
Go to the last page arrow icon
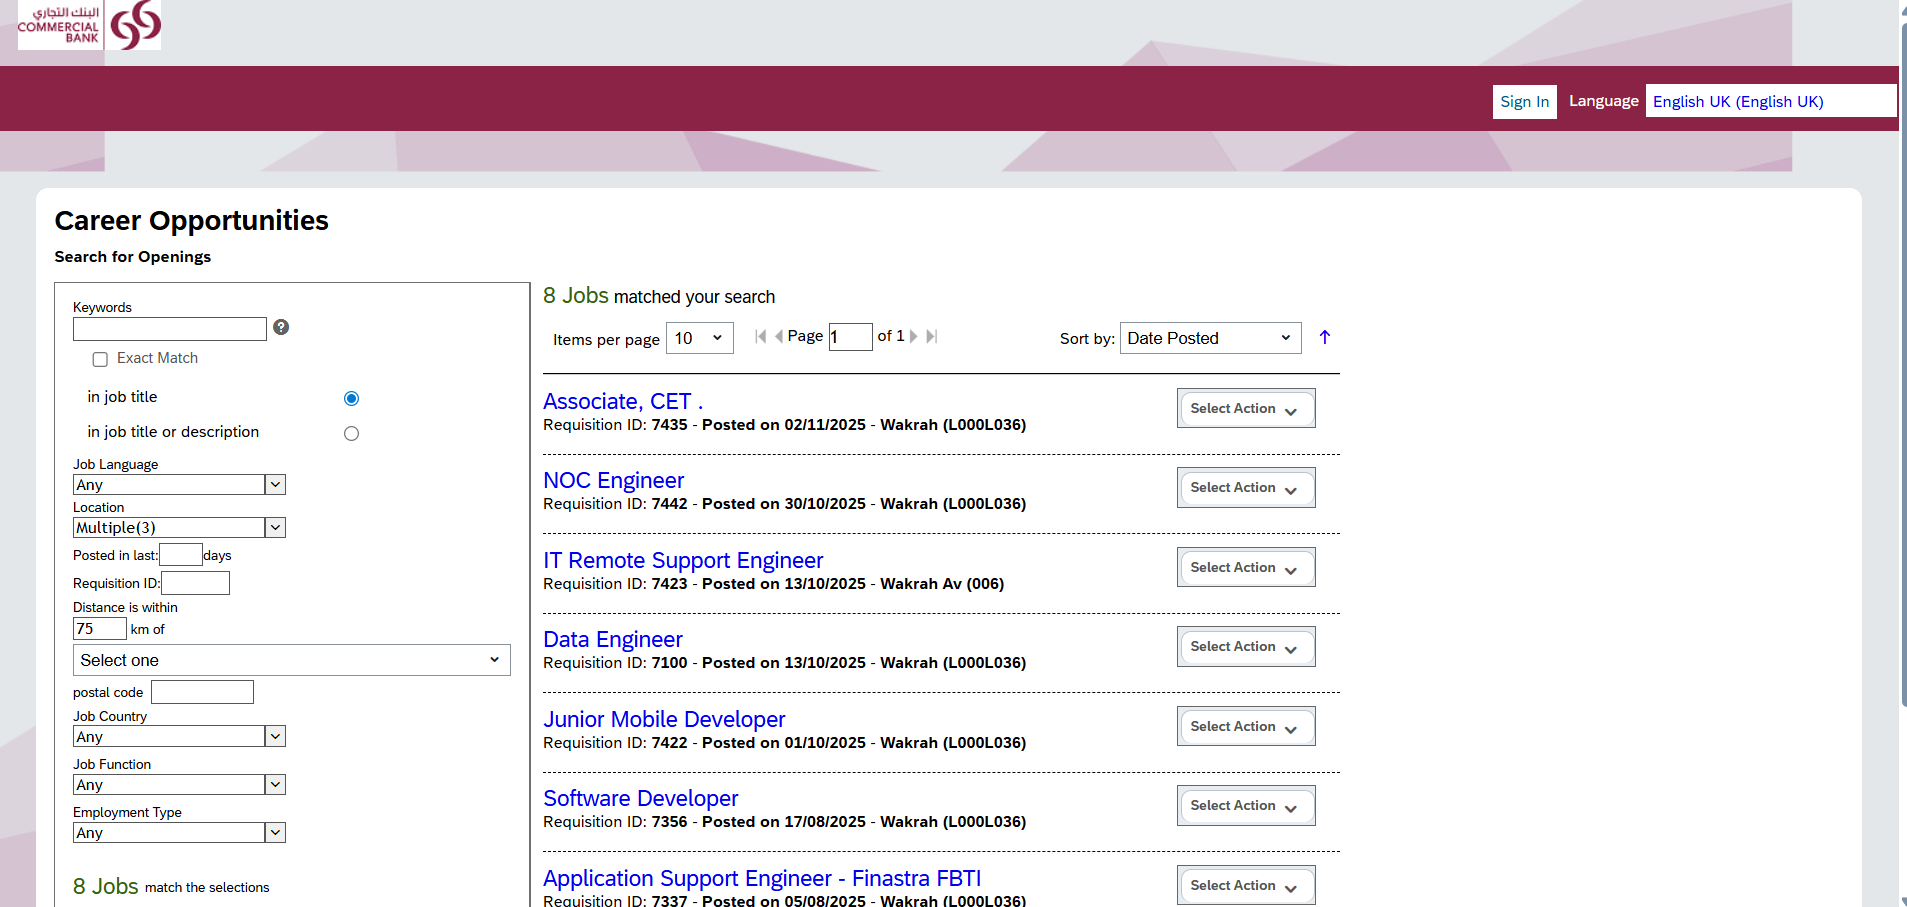(931, 337)
